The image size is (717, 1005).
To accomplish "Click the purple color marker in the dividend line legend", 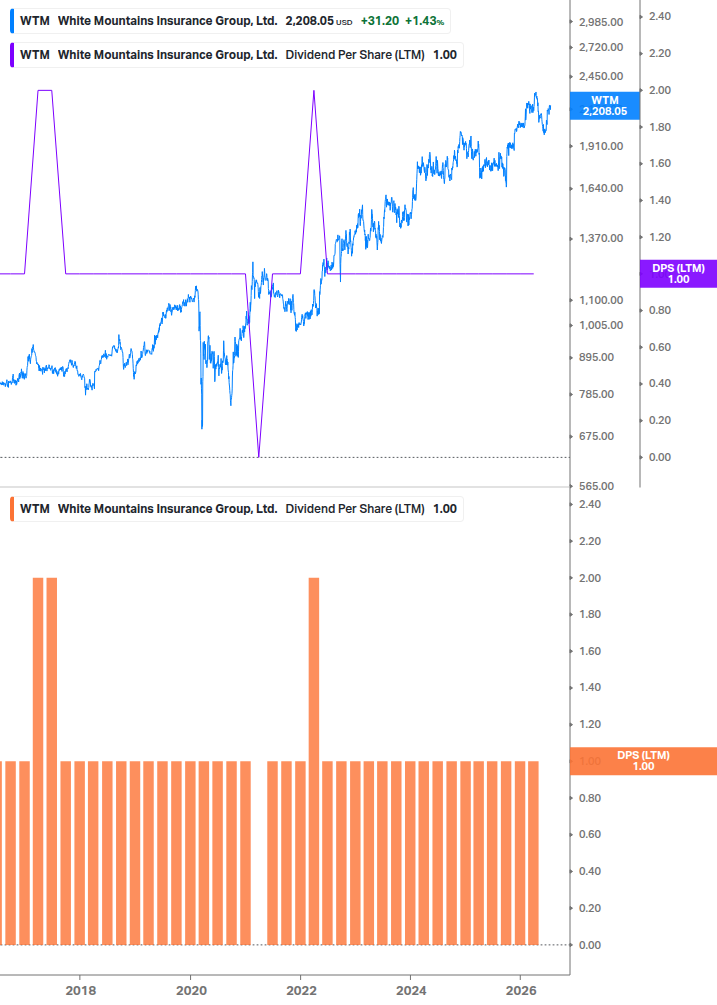I will coord(12,55).
